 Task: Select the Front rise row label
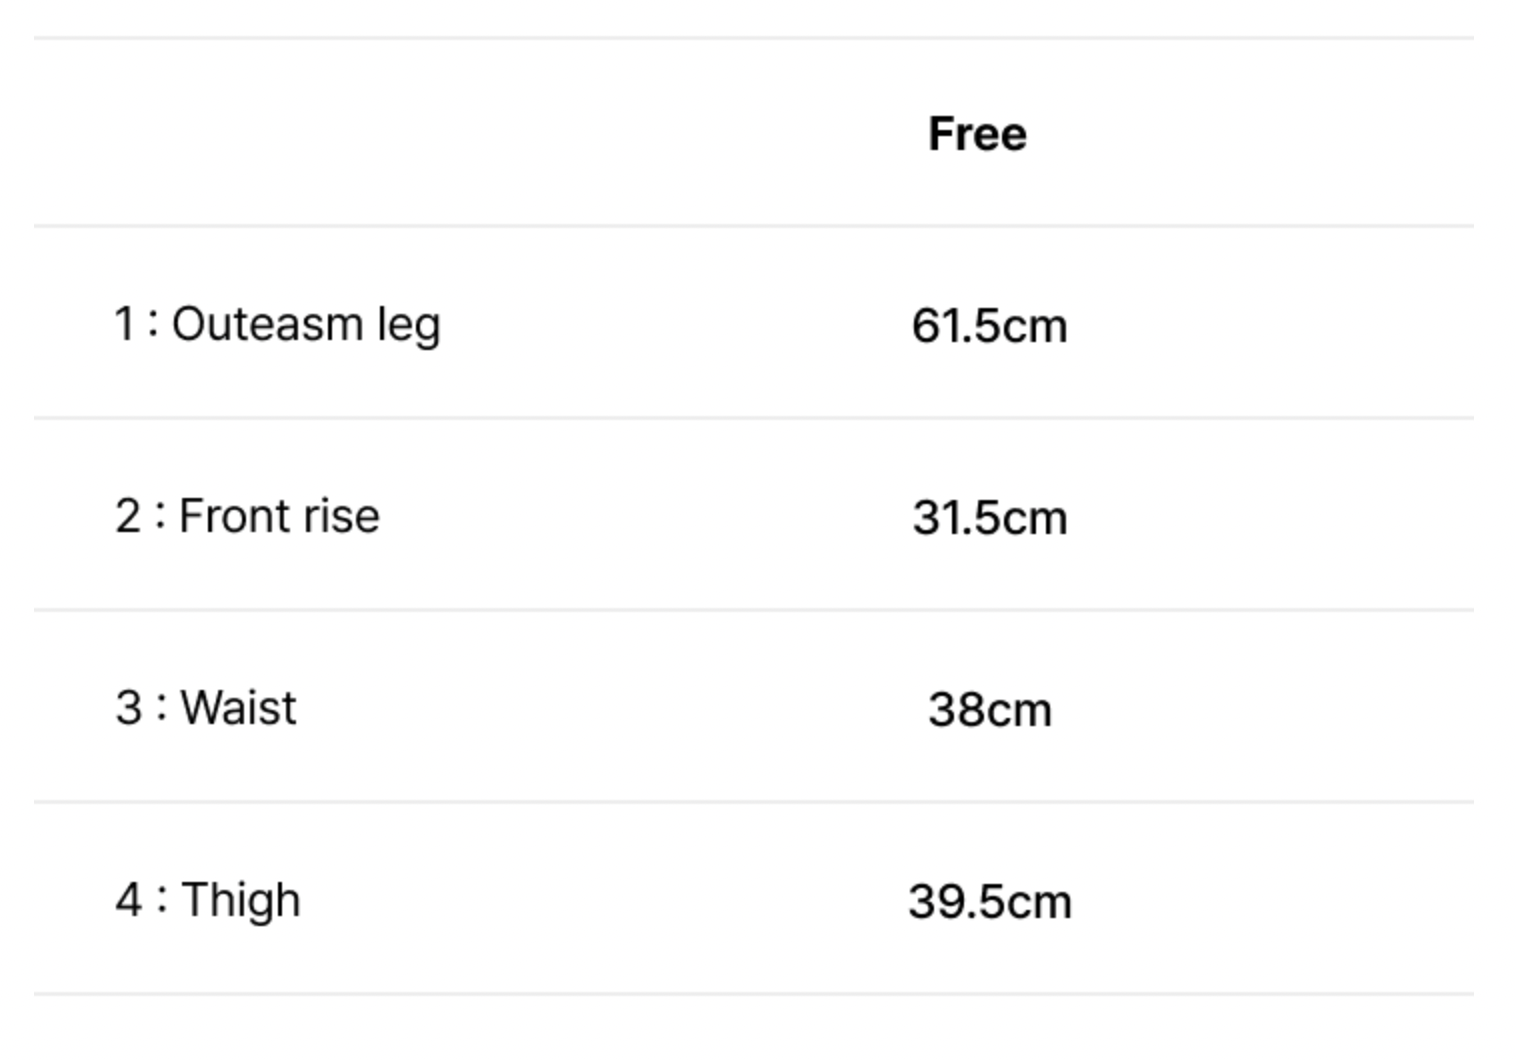(247, 516)
